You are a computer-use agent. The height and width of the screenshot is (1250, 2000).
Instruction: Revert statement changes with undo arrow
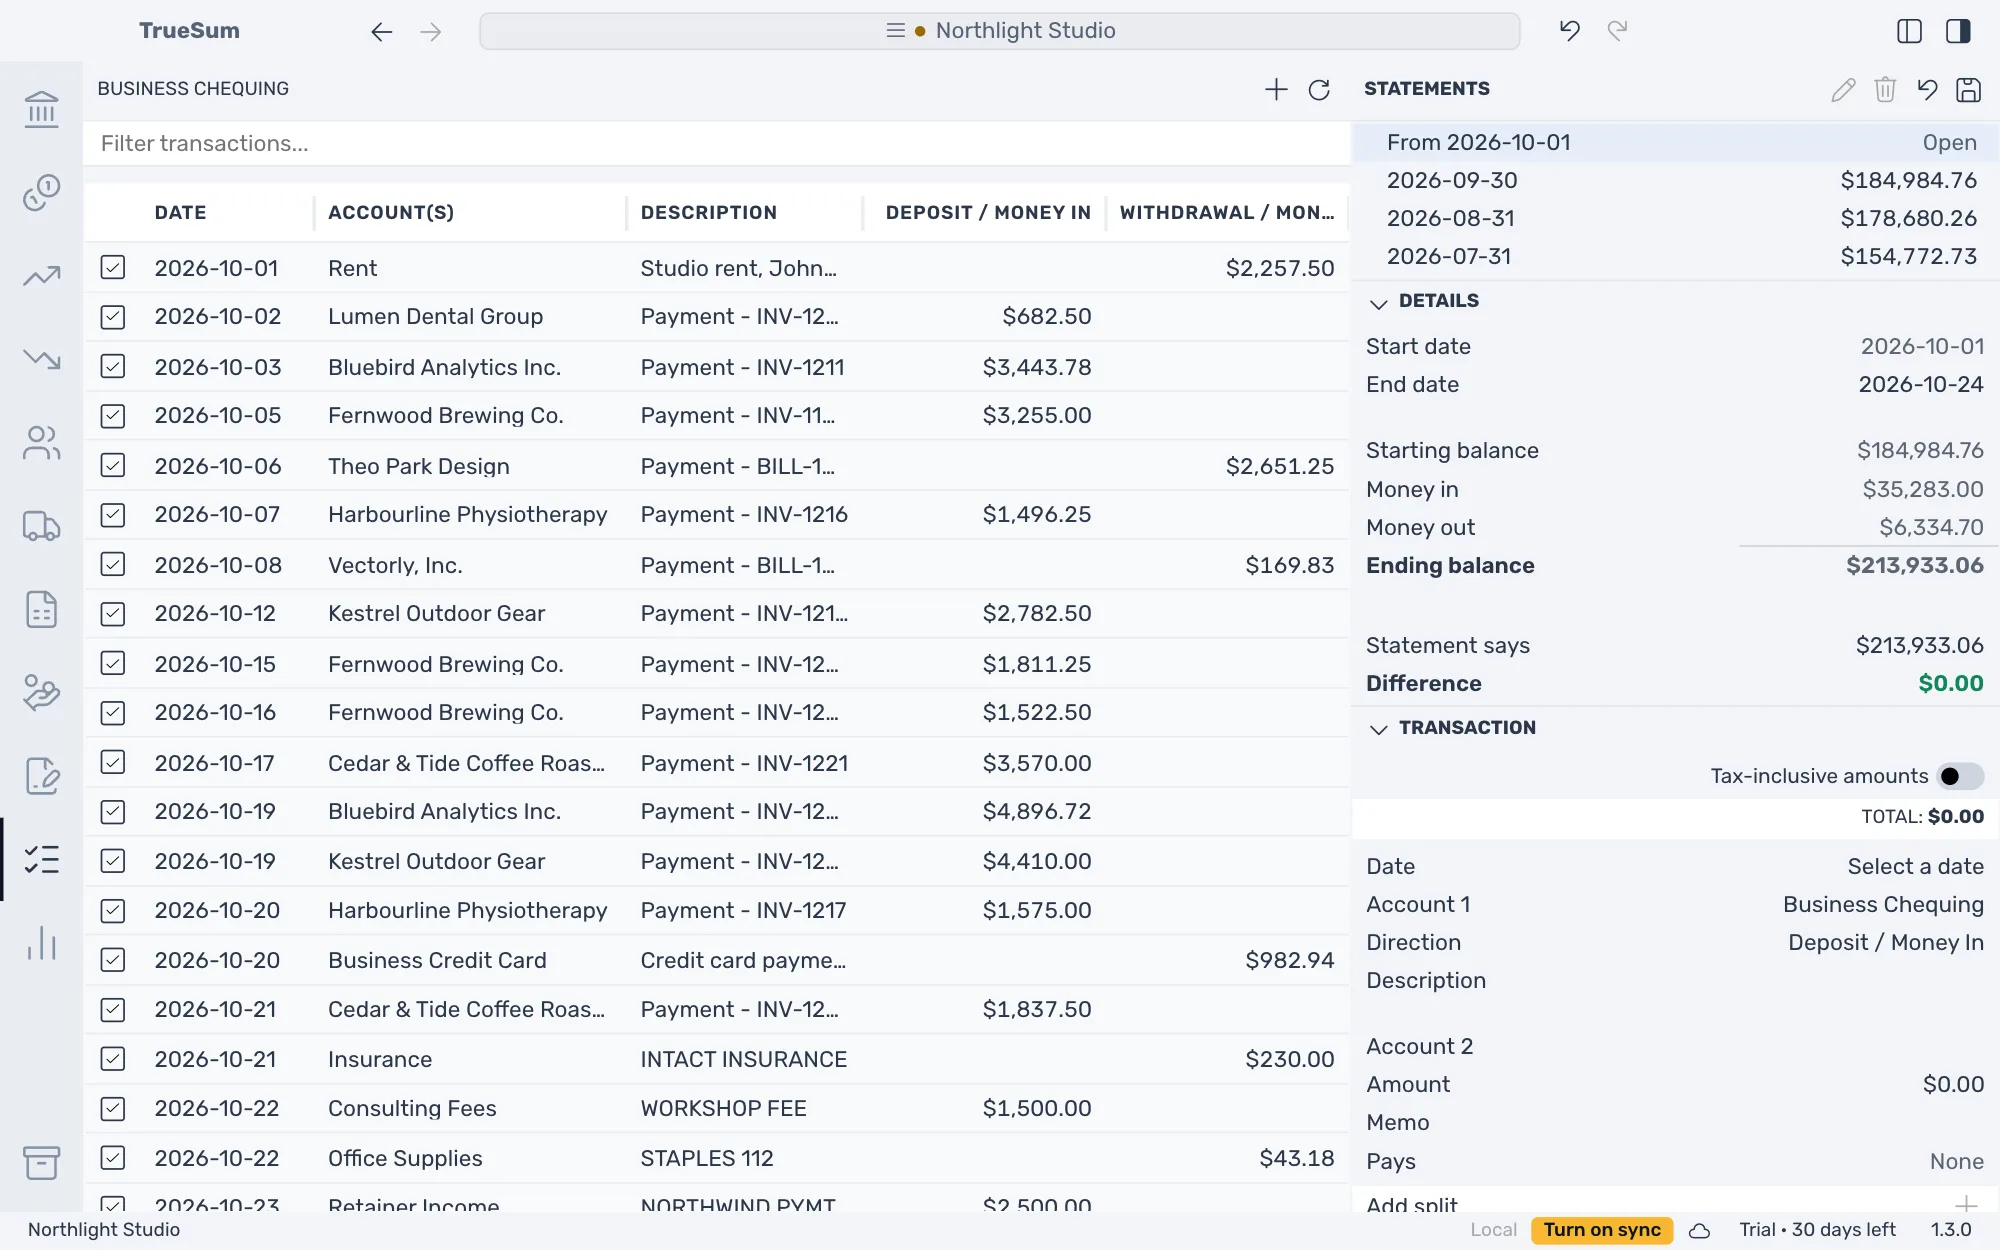[x=1927, y=89]
